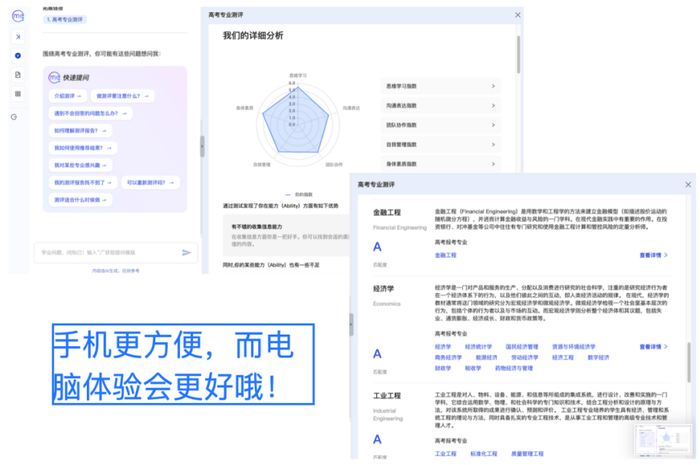
Task: Ask the quick question 测评适合什么时候做
Action: (x=80, y=200)
